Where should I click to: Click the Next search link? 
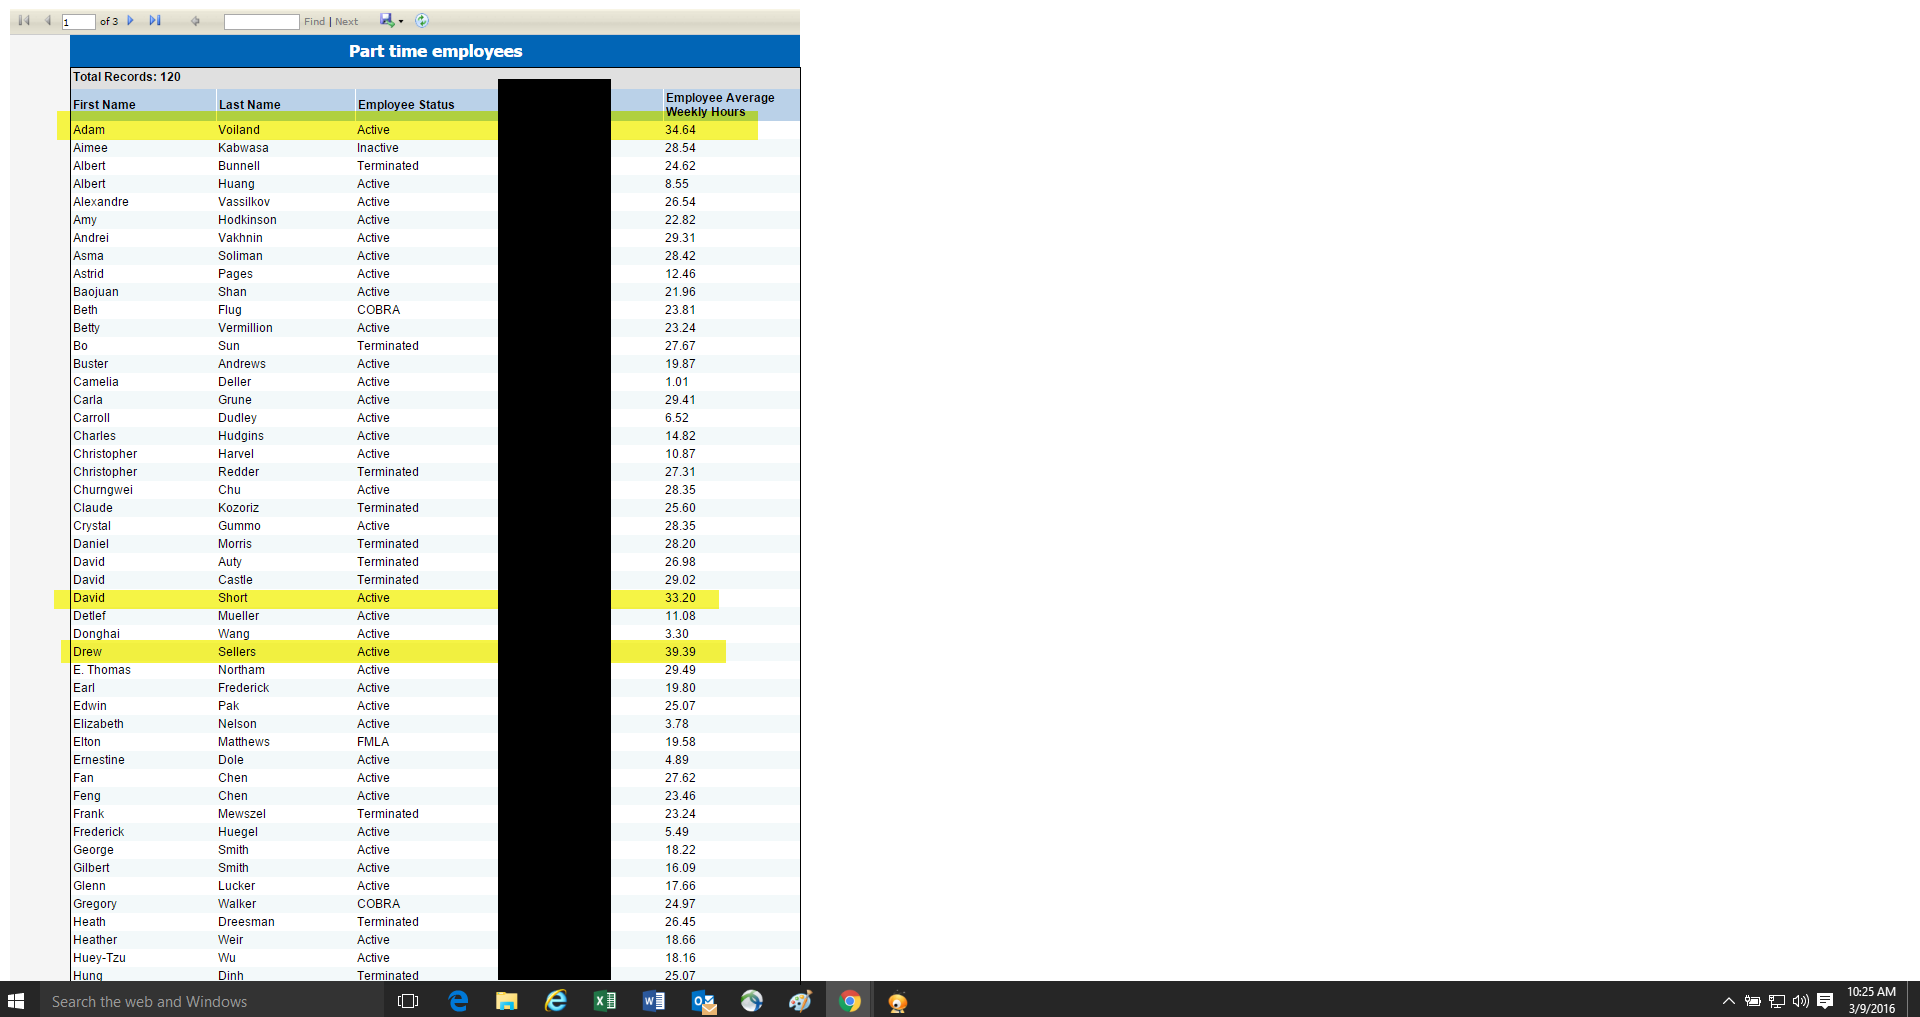coord(347,22)
